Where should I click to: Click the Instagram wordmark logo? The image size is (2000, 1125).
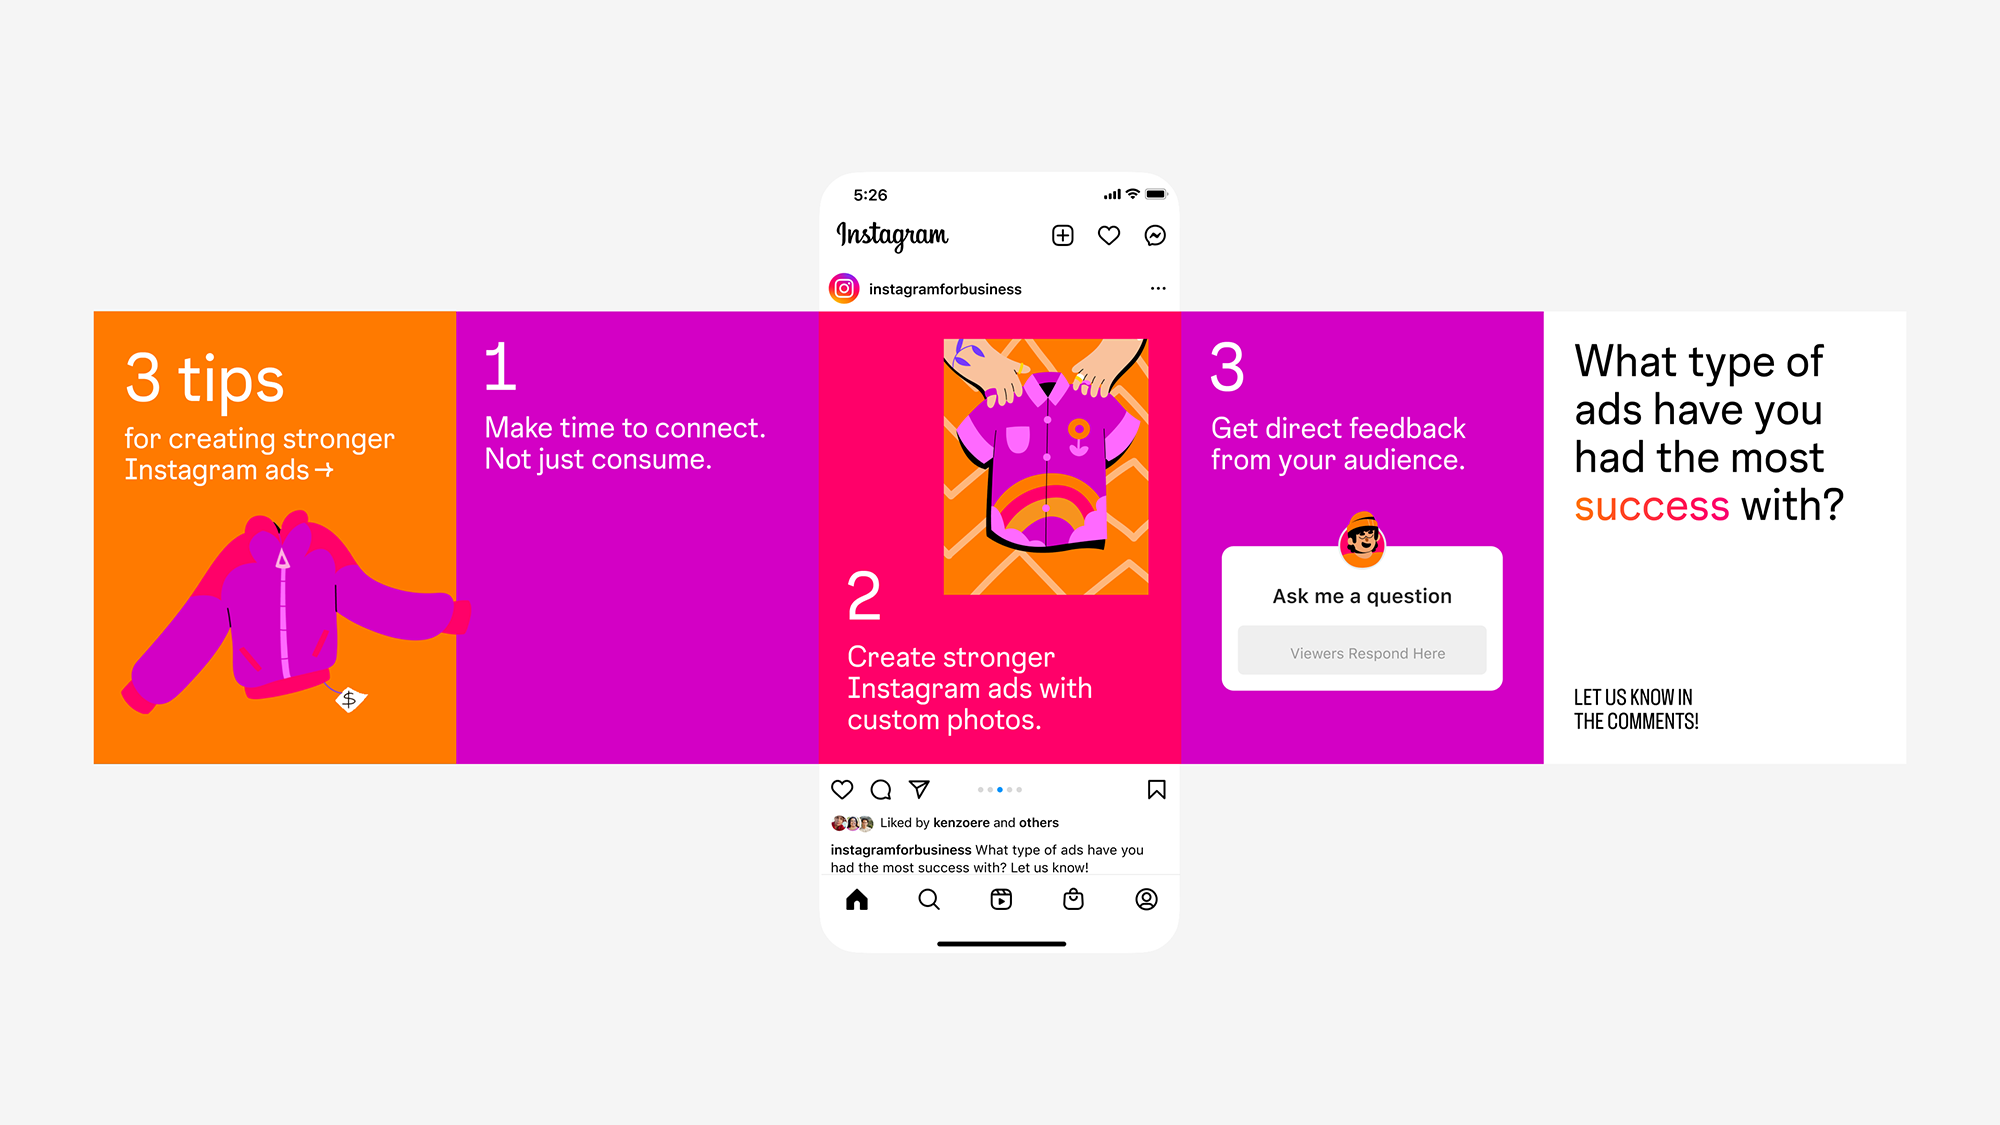click(x=892, y=236)
